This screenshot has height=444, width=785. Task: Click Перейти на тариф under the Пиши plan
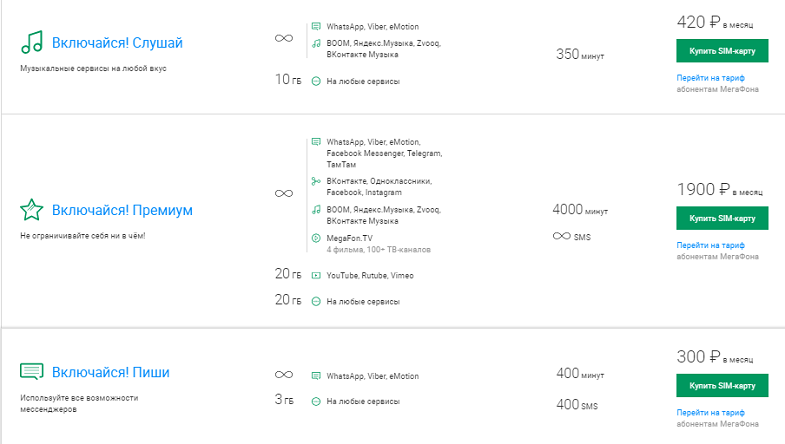710,412
